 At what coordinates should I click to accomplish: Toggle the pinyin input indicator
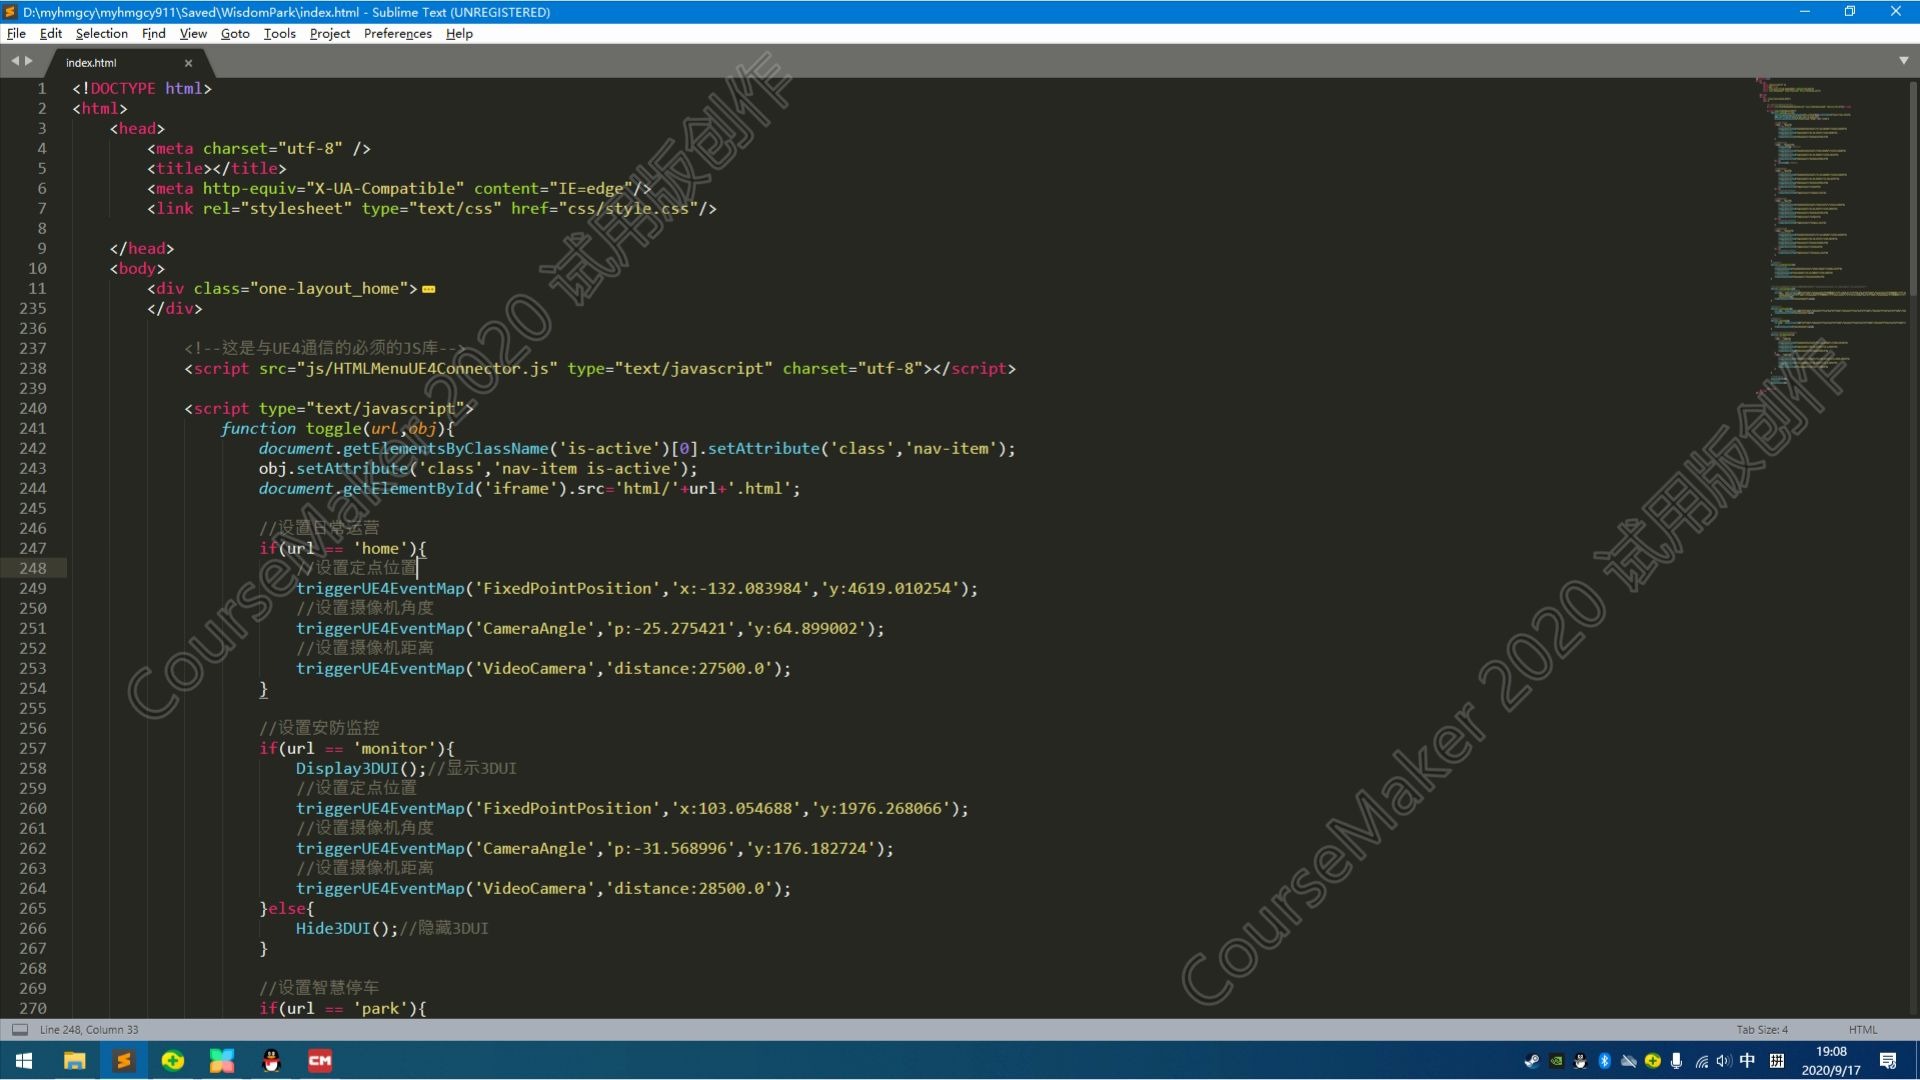coord(1778,1060)
